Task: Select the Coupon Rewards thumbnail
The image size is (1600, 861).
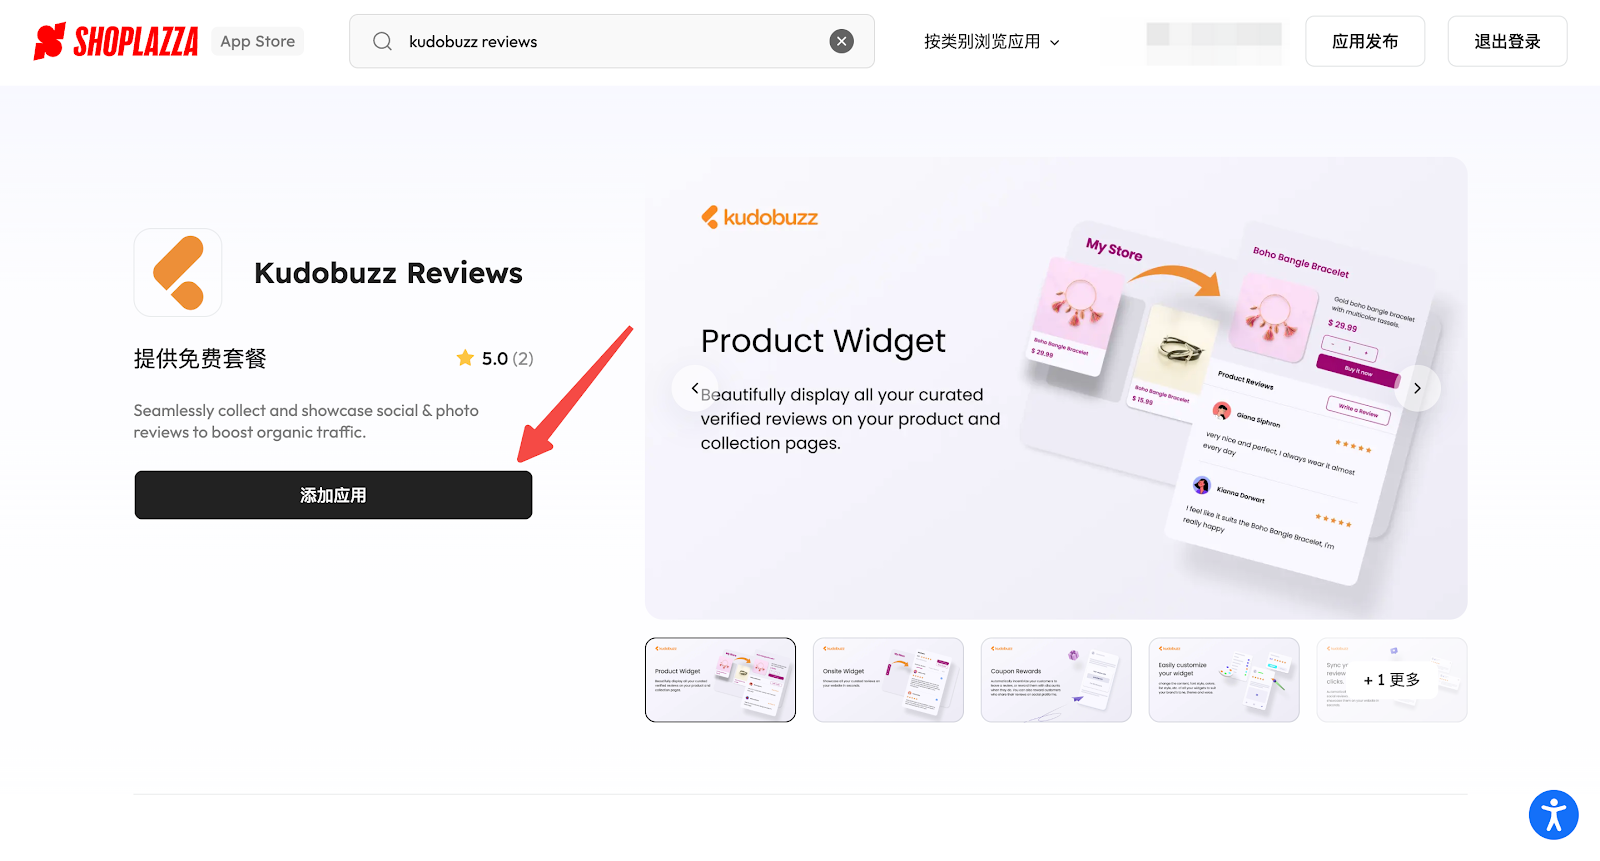Action: (x=1056, y=680)
